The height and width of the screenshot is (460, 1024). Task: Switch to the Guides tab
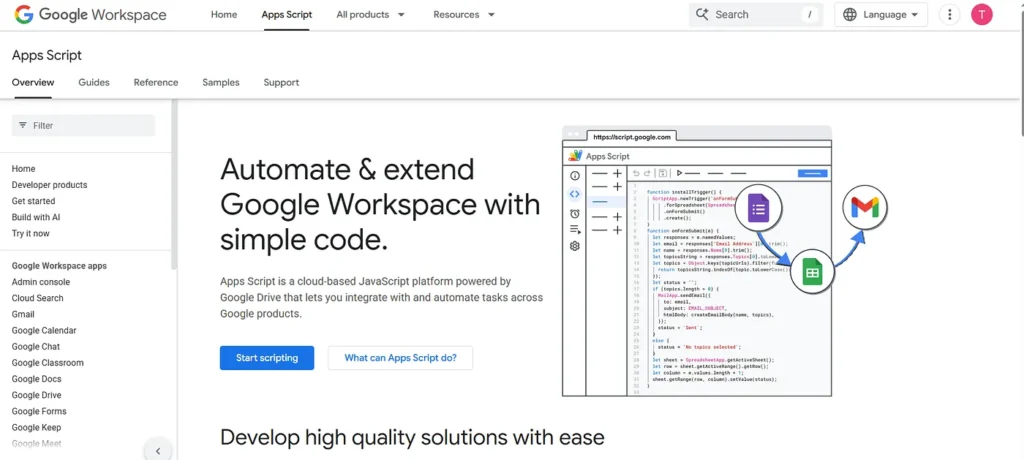94,82
